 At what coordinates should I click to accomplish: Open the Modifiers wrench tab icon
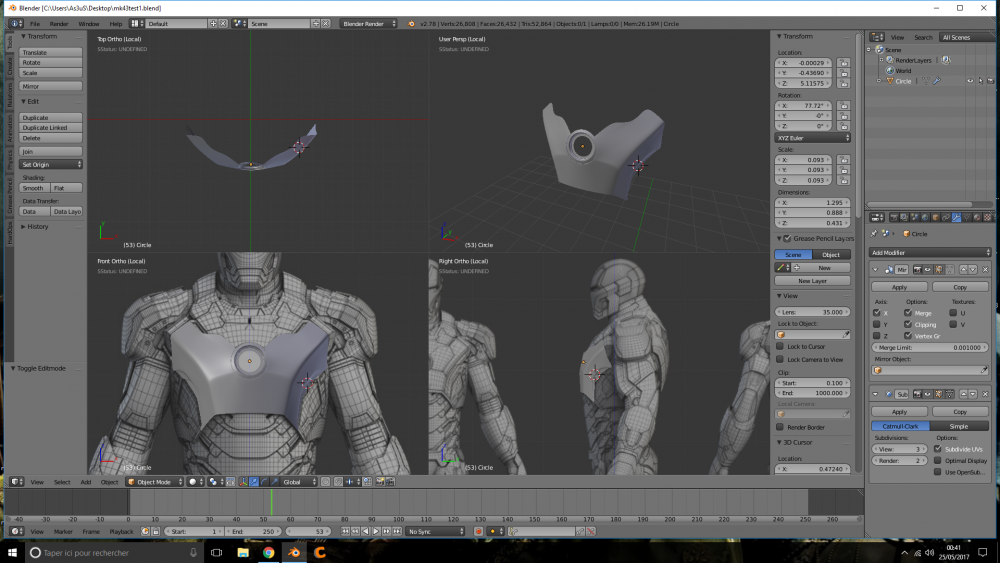[x=957, y=217]
